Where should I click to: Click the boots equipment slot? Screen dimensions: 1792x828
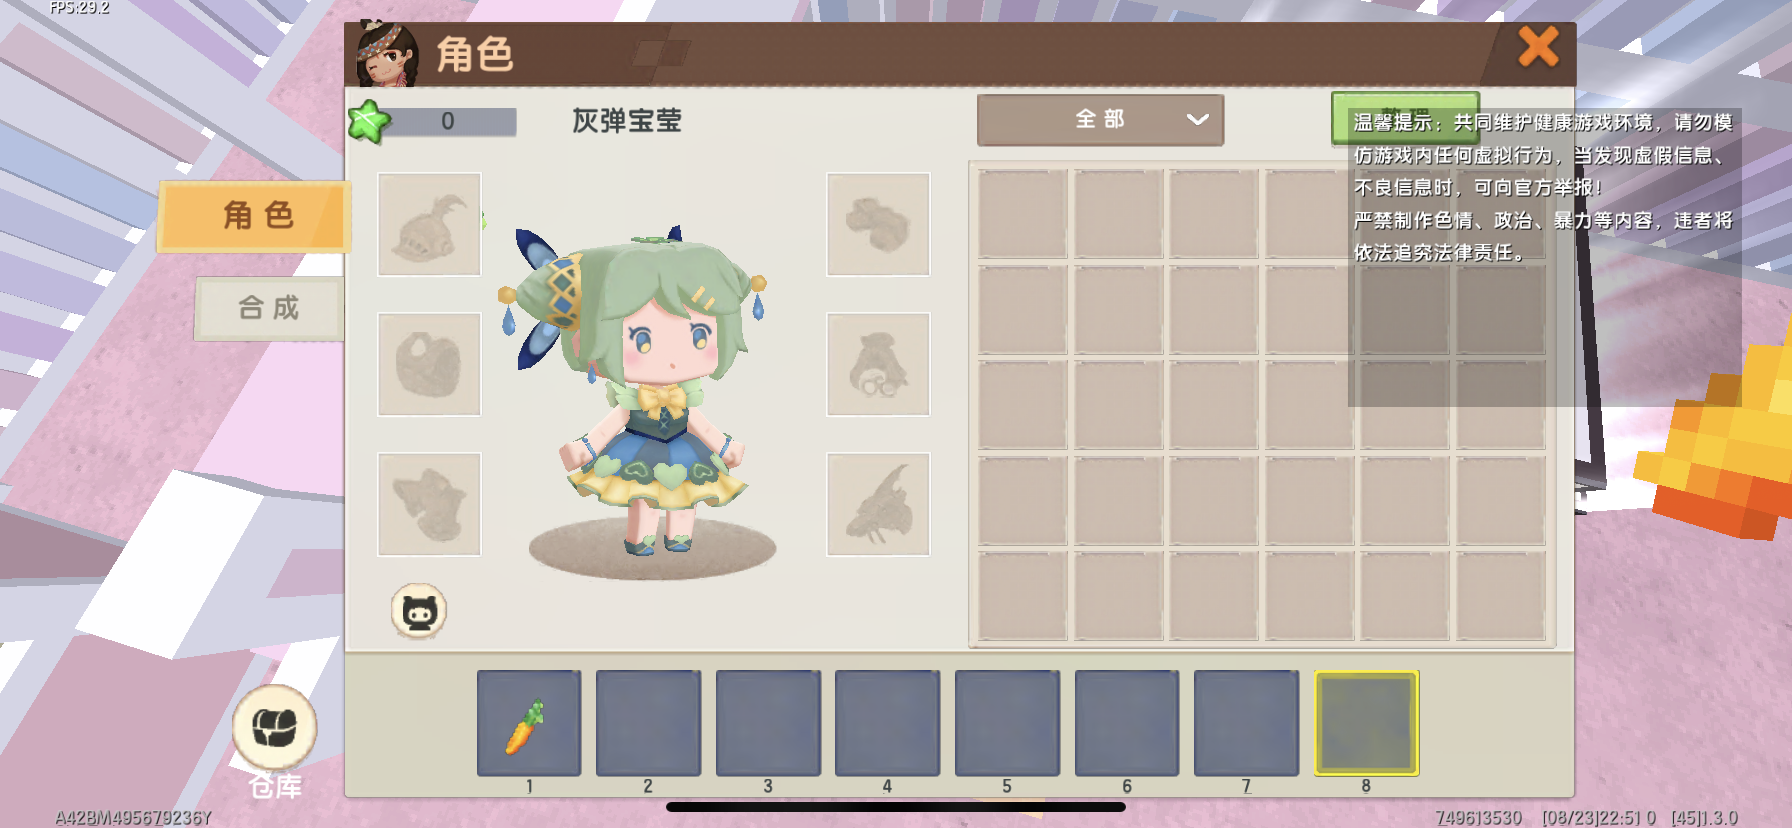click(878, 224)
